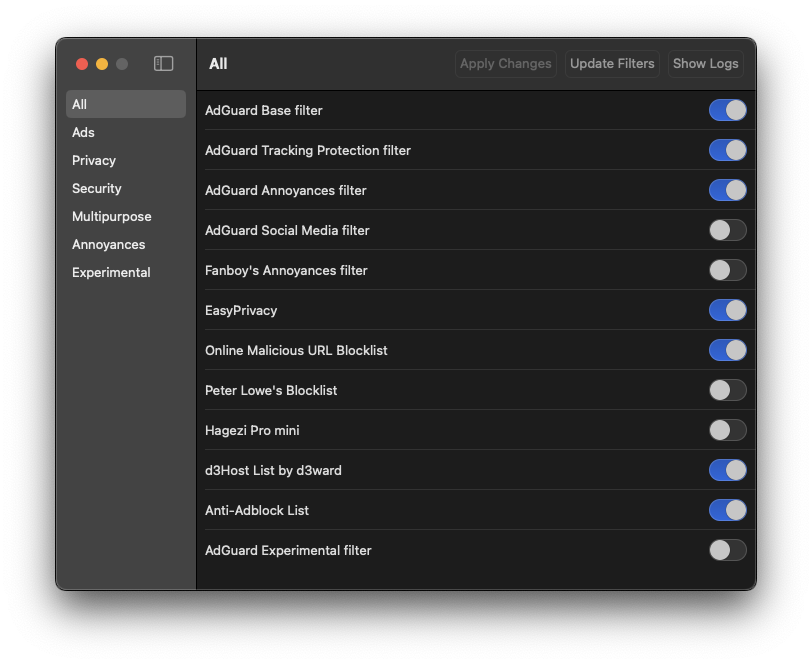Click Online Malicious URL Blocklist text
This screenshot has width=812, height=664.
pos(296,350)
